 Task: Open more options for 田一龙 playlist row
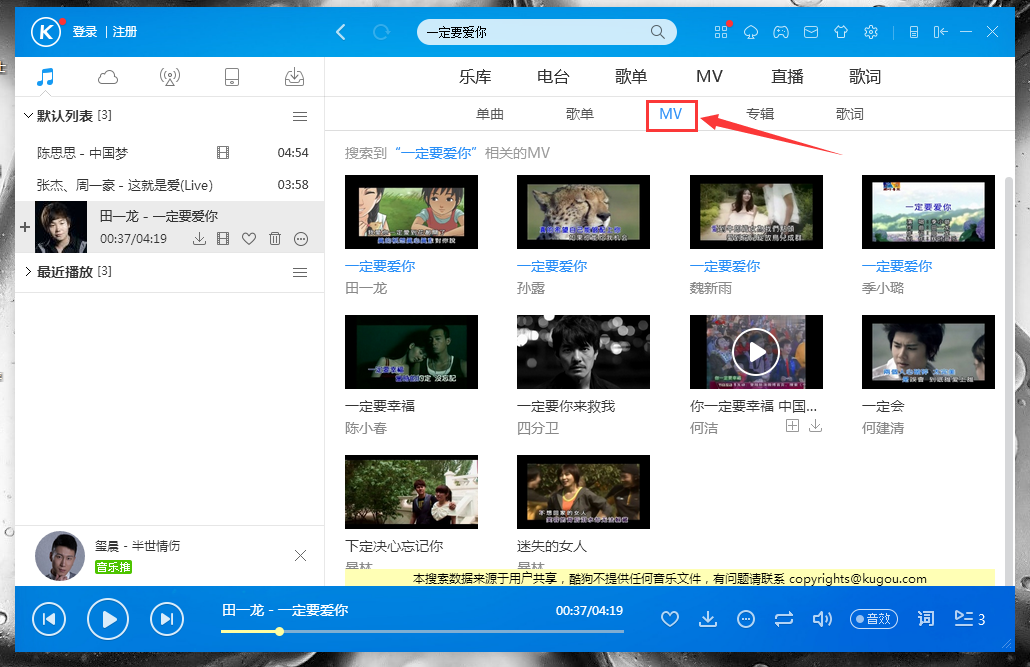pyautogui.click(x=301, y=239)
